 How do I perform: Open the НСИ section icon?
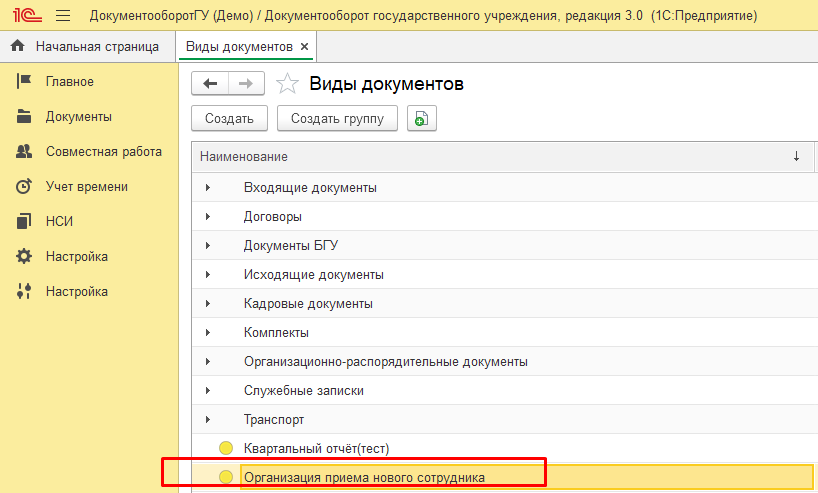pos(24,221)
